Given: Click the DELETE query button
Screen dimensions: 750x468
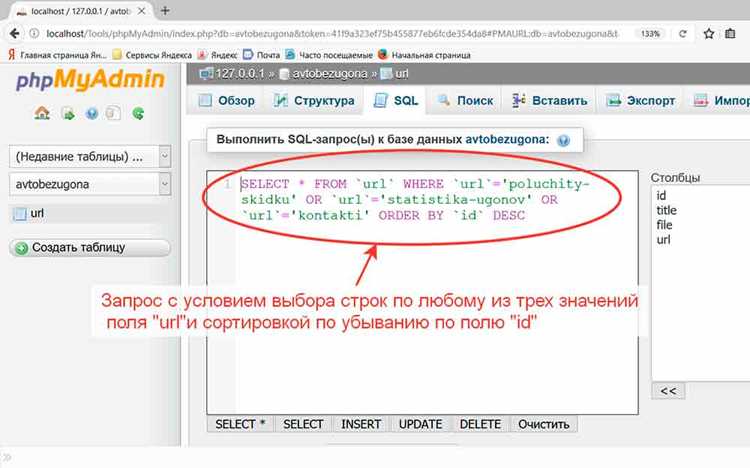Looking at the screenshot, I should pyautogui.click(x=480, y=424).
